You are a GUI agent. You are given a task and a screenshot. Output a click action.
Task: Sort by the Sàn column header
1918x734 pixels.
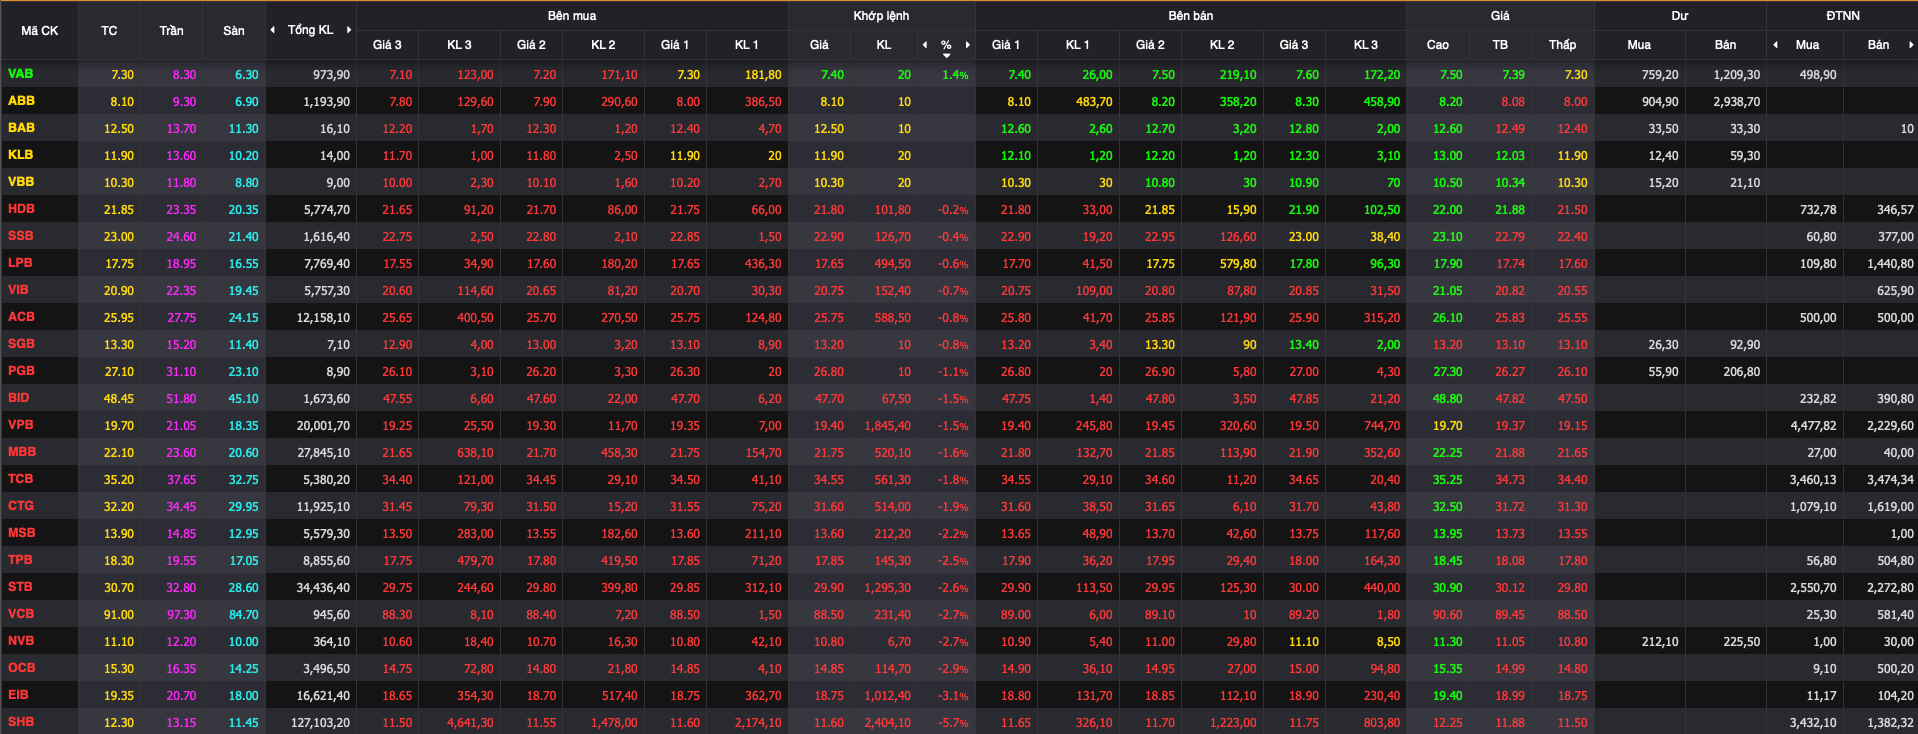point(234,31)
